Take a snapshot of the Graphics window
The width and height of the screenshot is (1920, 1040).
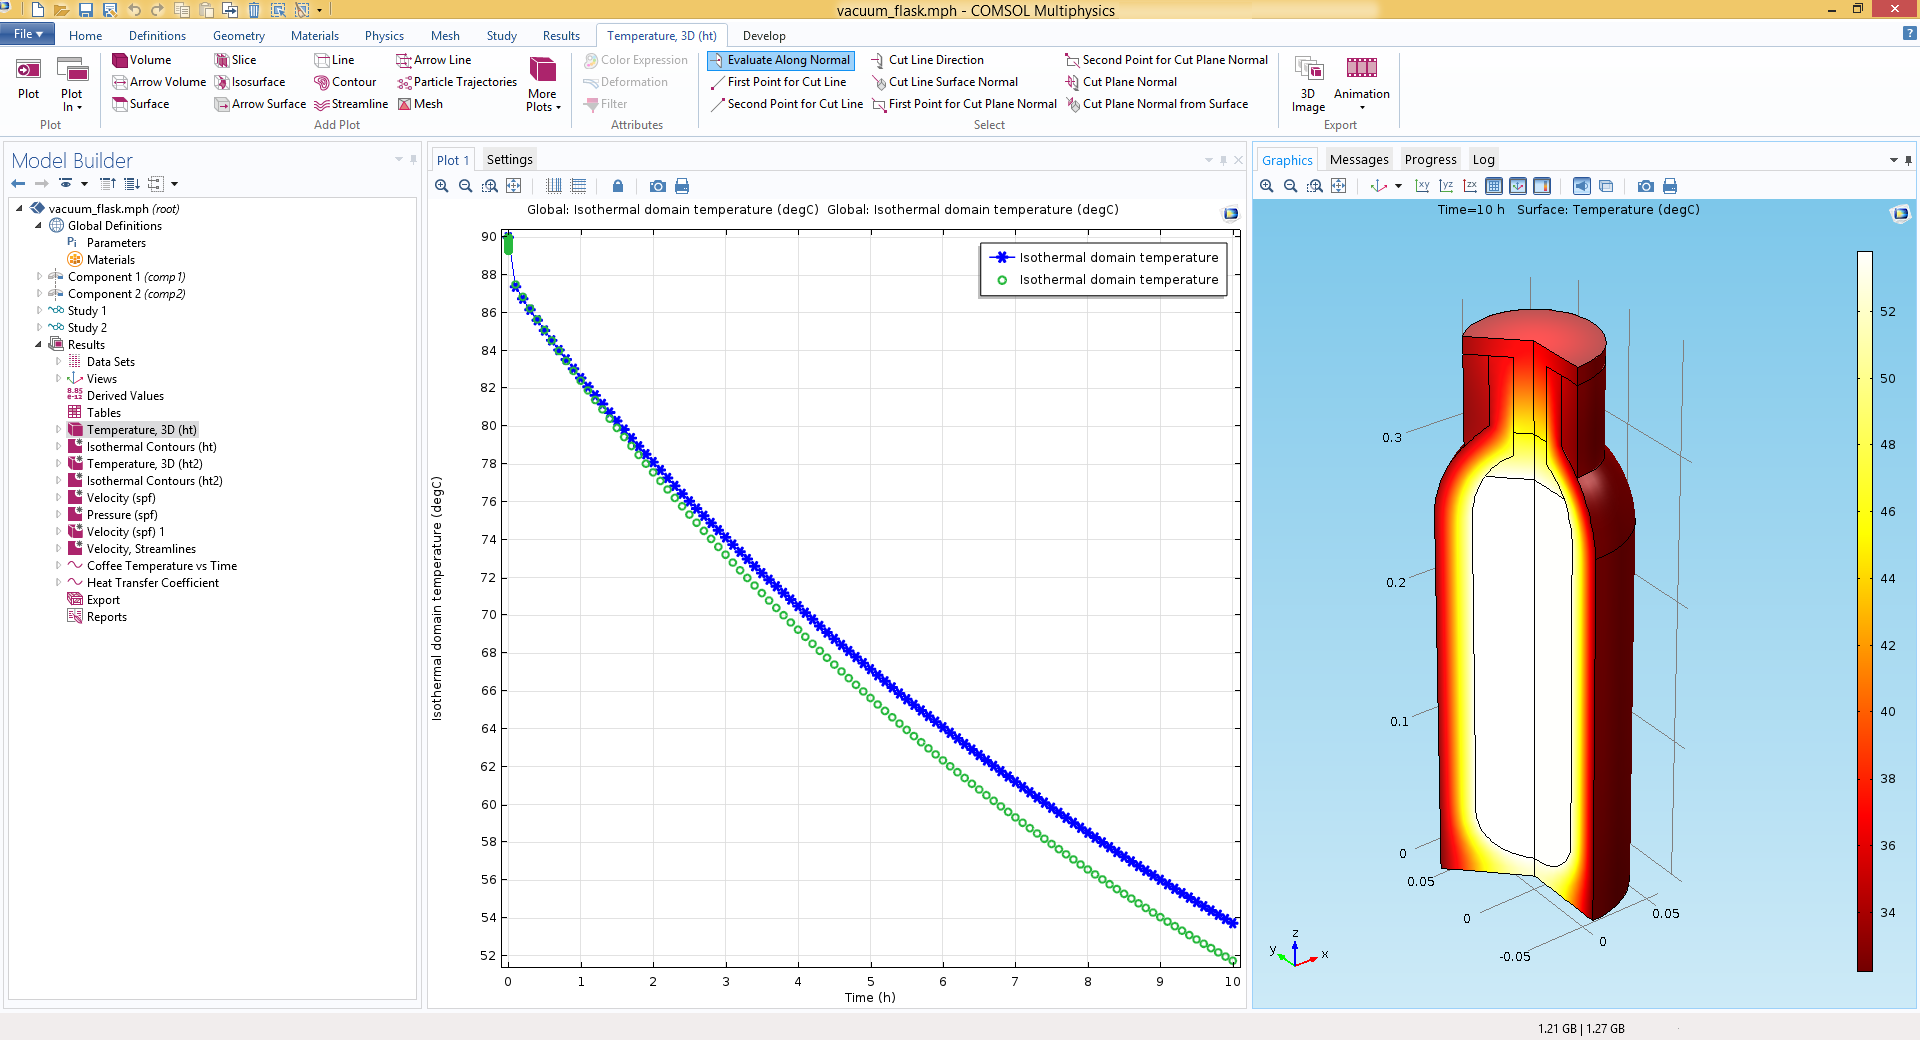(1645, 186)
